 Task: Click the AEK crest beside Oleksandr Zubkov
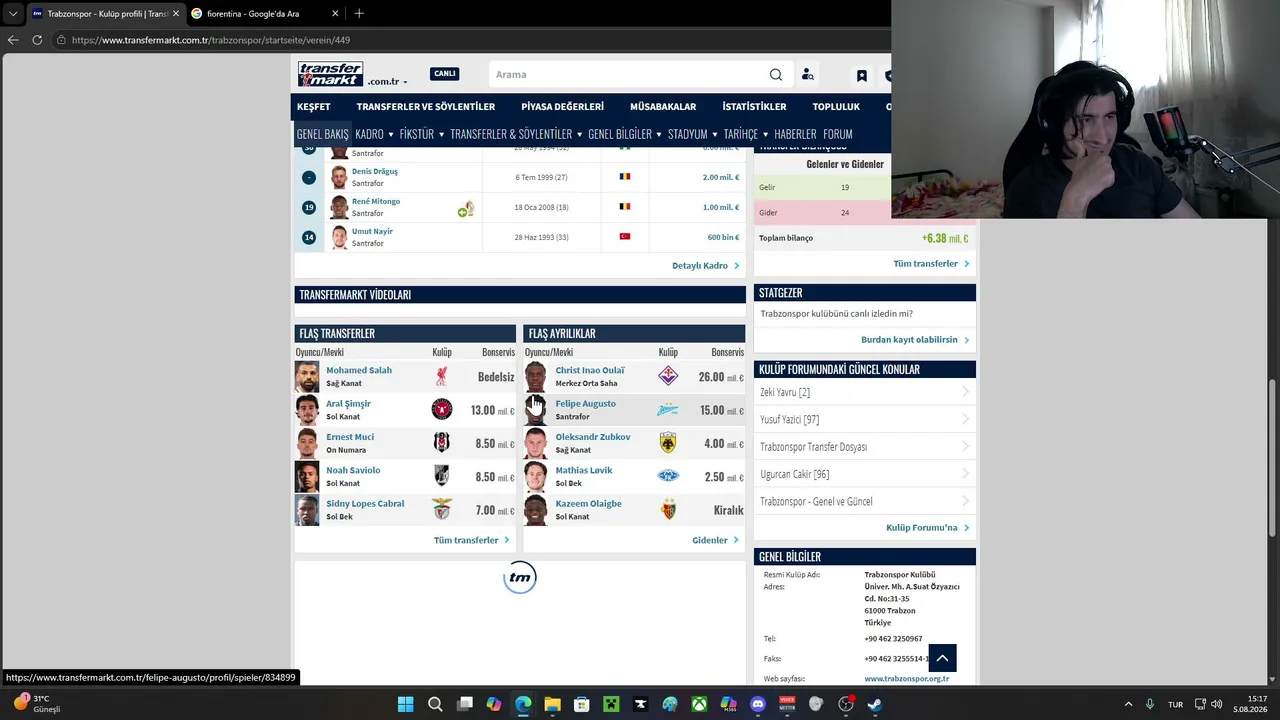click(668, 443)
